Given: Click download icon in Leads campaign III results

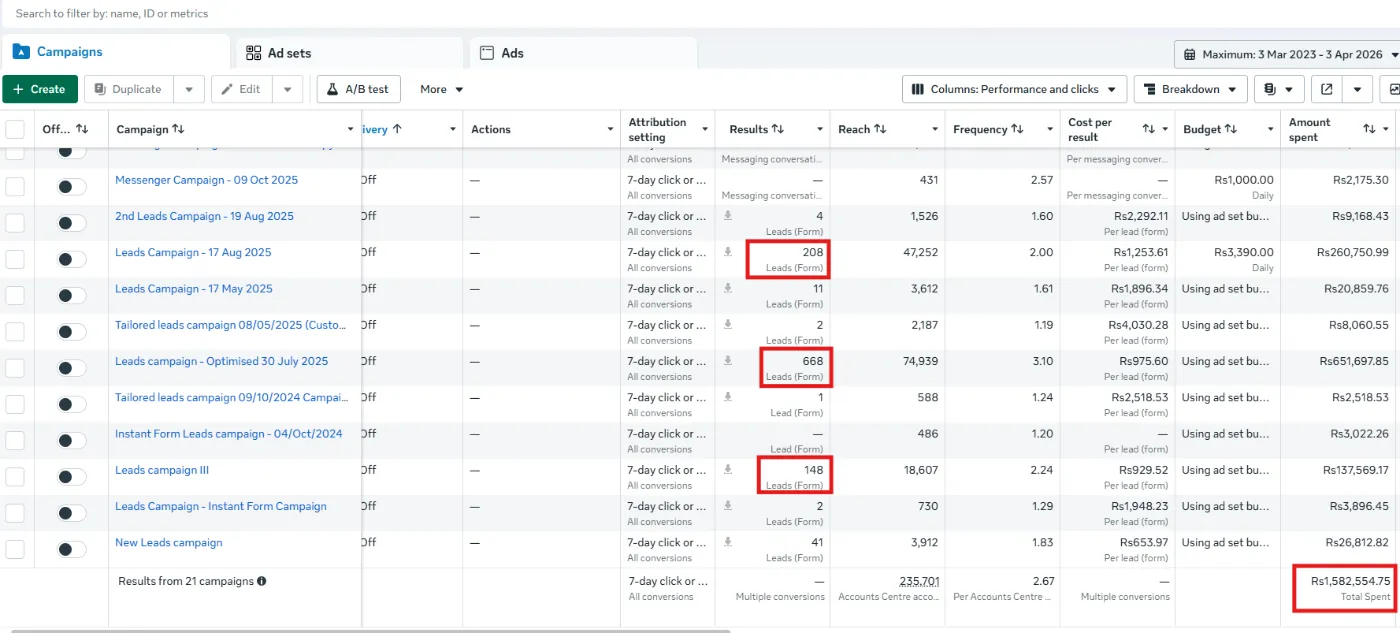Looking at the screenshot, I should 728,470.
